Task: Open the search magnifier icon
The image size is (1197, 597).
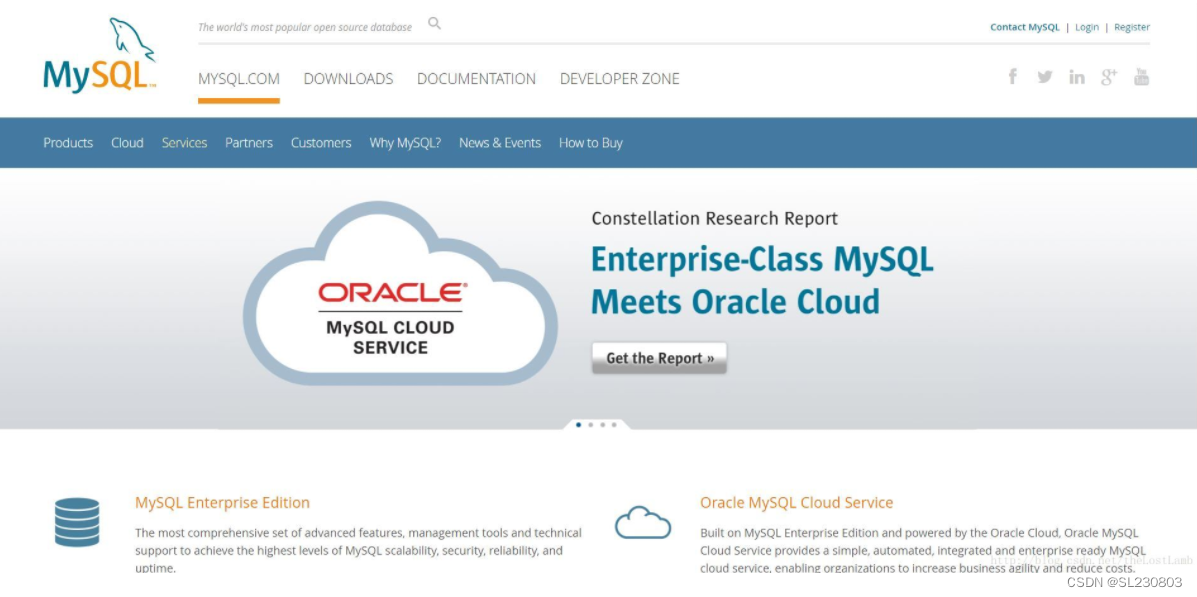Action: (x=434, y=24)
